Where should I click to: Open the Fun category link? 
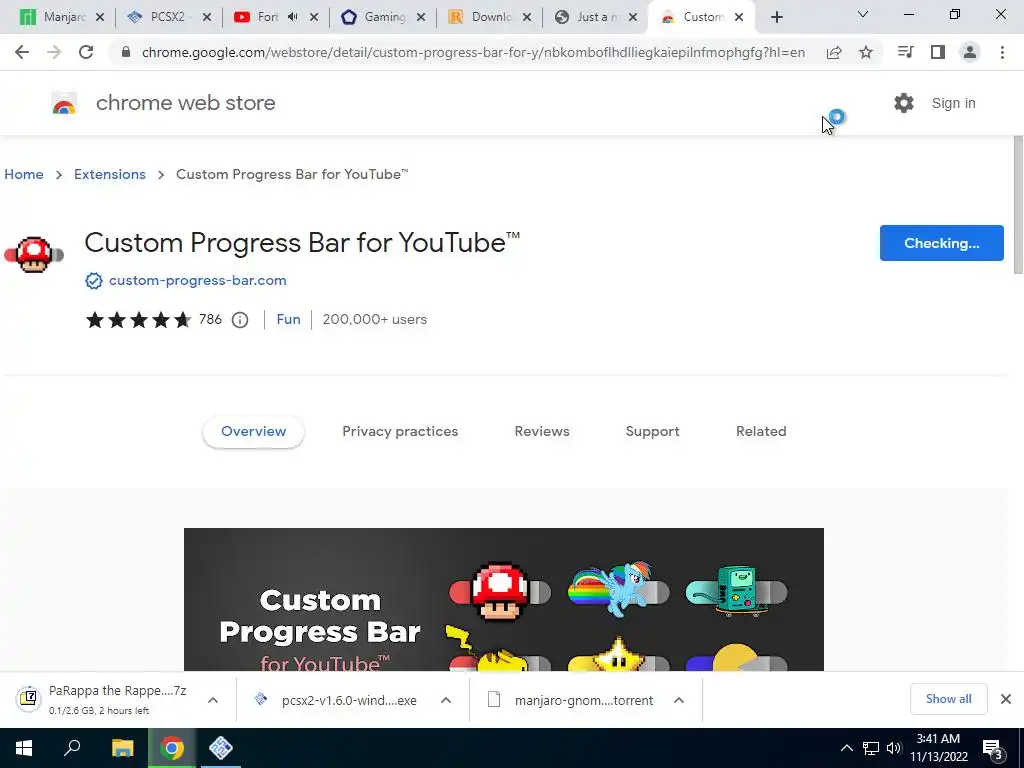(x=289, y=319)
